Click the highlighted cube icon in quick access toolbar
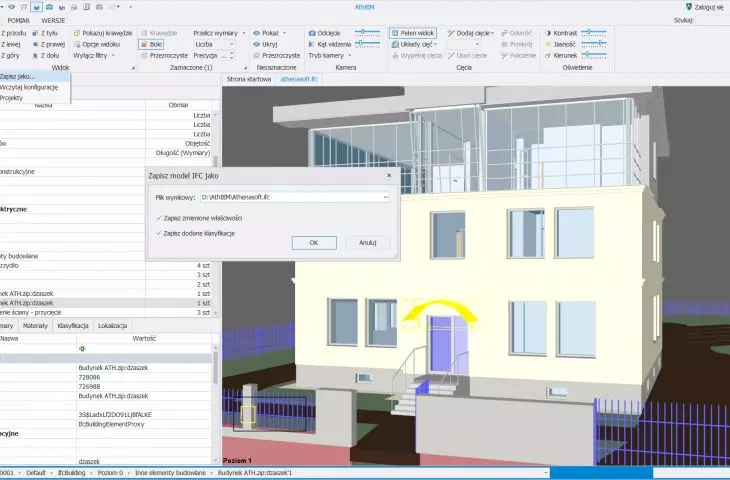Screen dimensions: 730x480 coord(36,7)
